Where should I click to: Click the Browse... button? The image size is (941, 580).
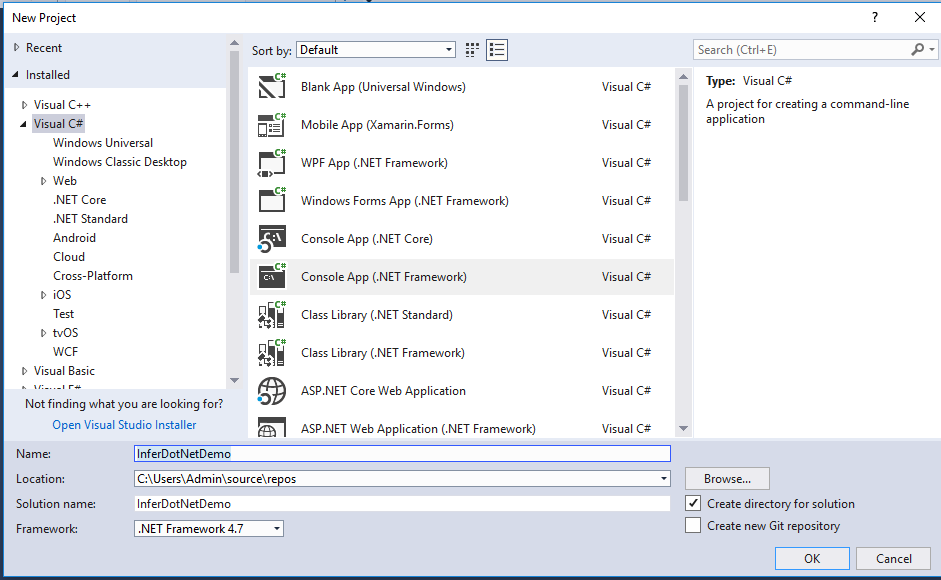coord(727,479)
